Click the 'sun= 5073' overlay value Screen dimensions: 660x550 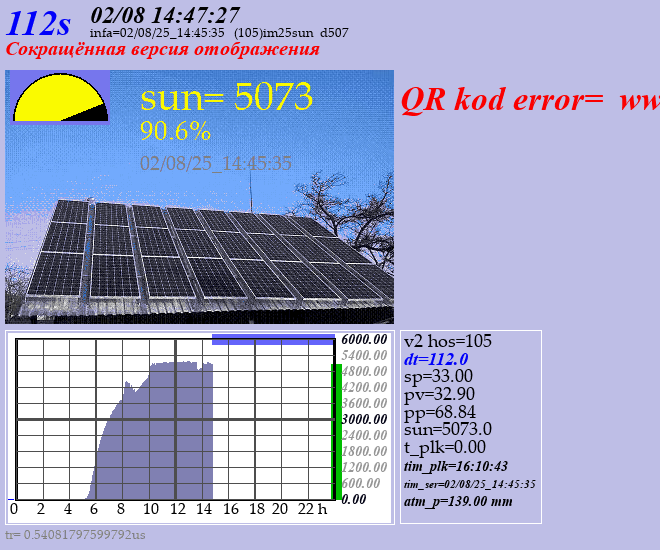pyautogui.click(x=226, y=97)
